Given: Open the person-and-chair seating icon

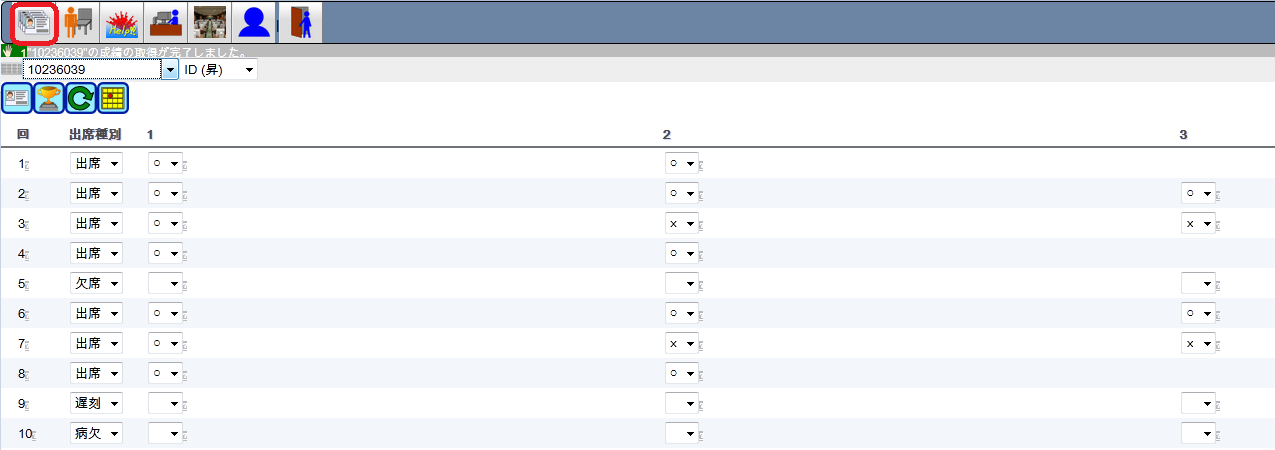Looking at the screenshot, I should [77, 22].
